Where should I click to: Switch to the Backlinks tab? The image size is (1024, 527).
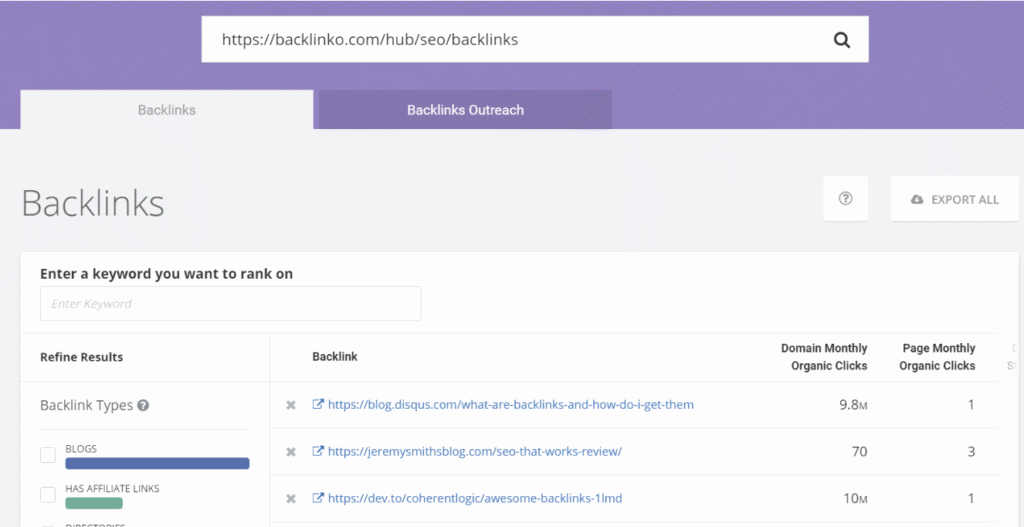coord(167,110)
